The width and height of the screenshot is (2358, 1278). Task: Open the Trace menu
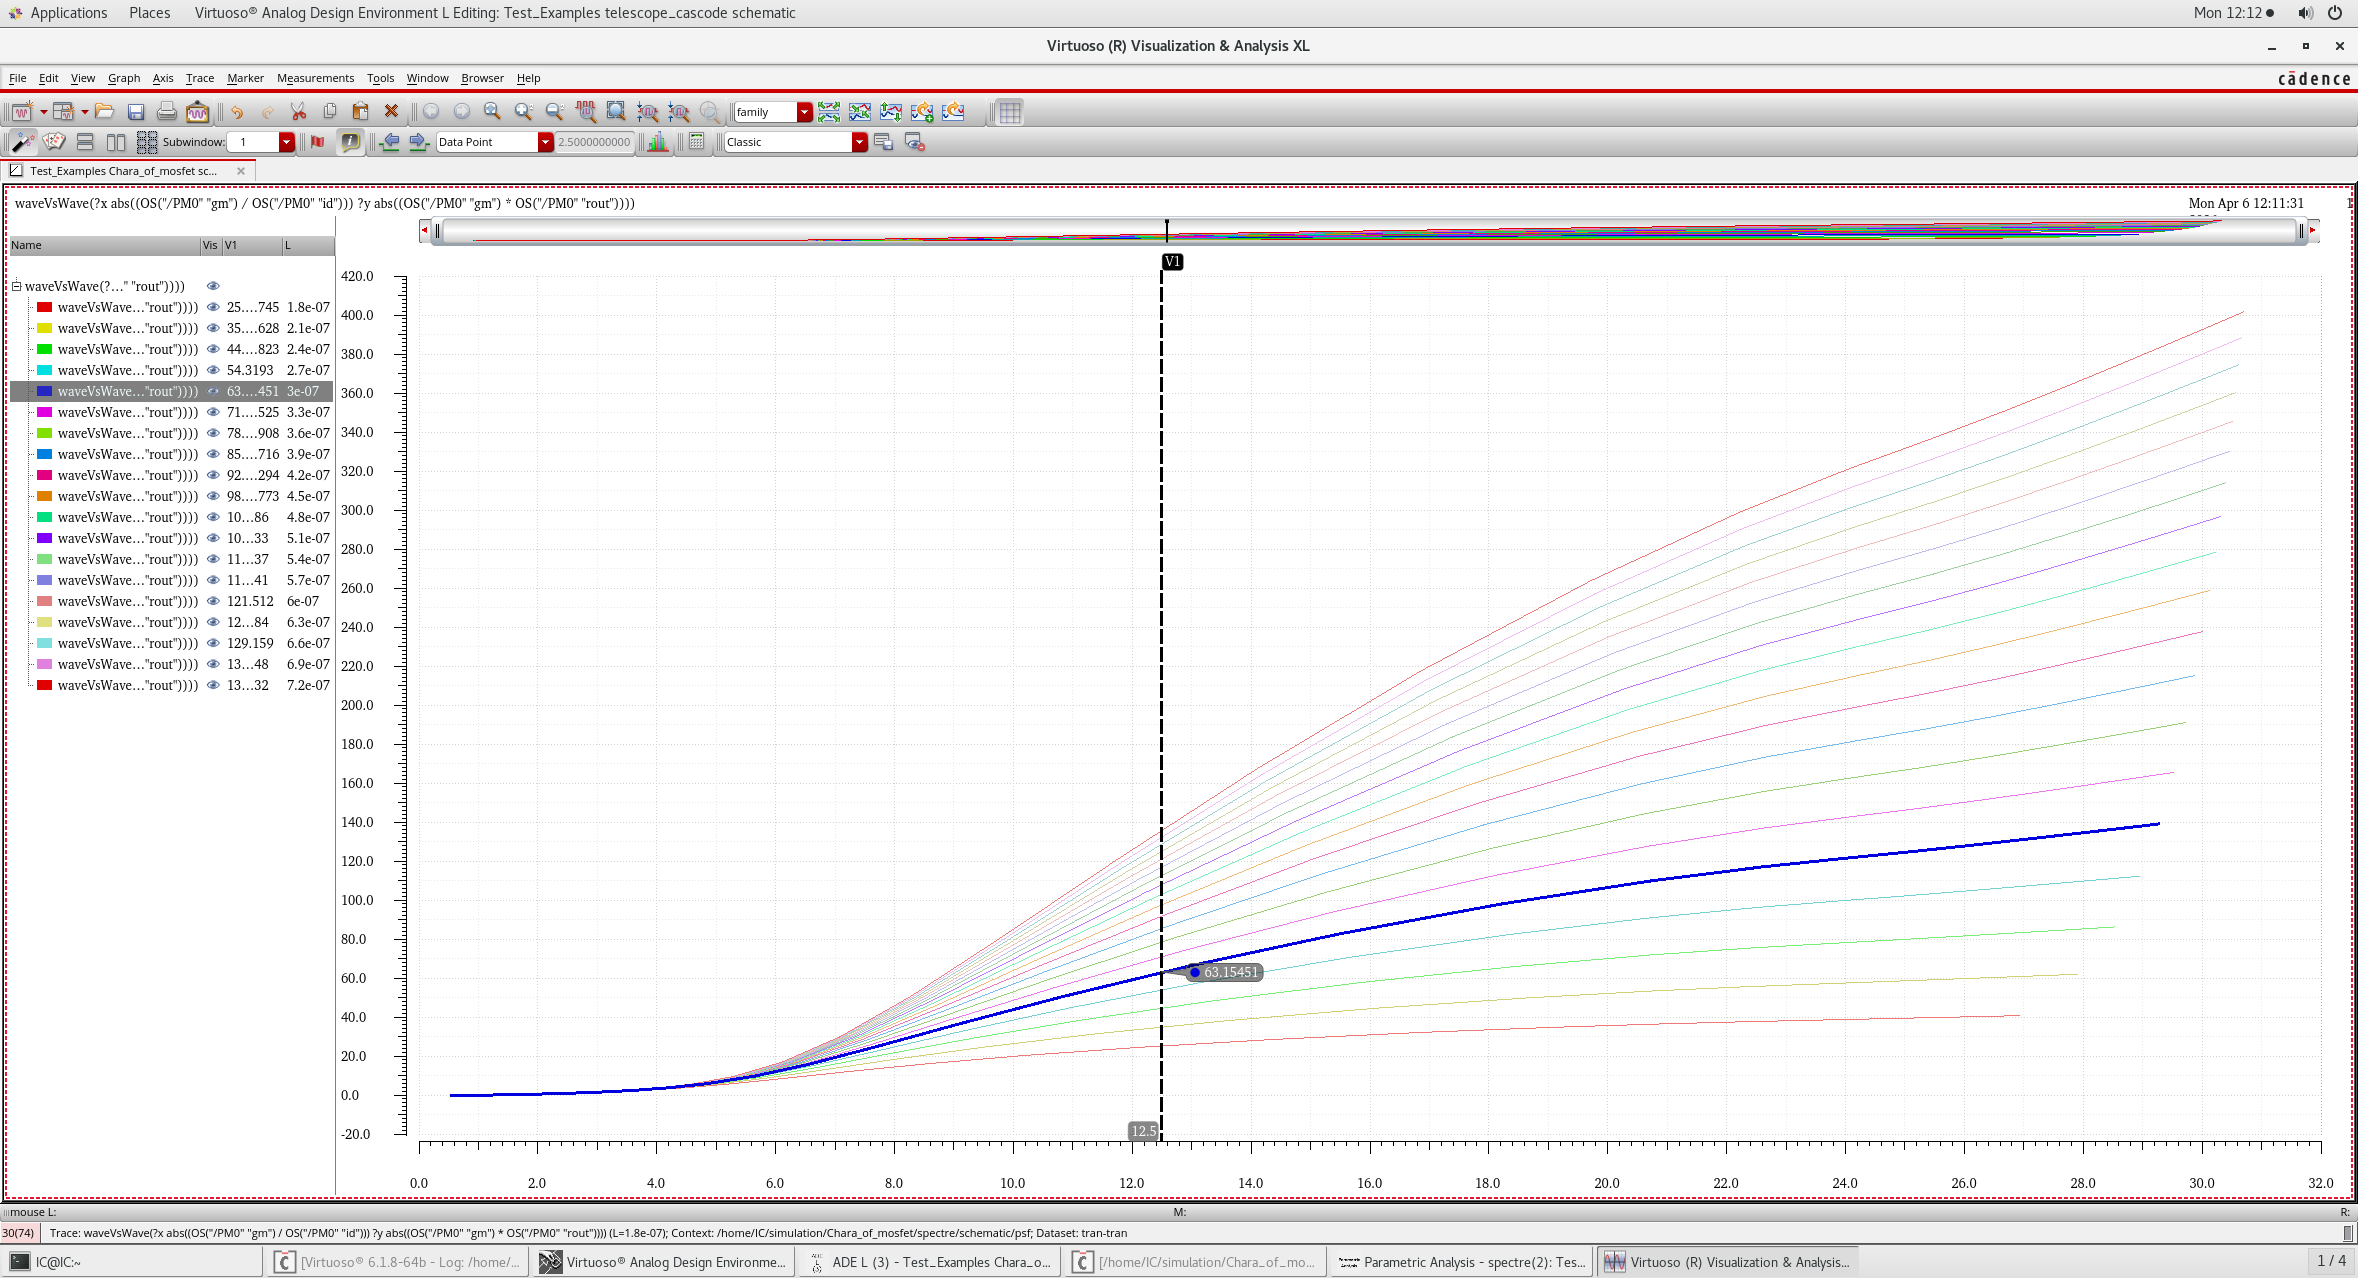tap(200, 78)
